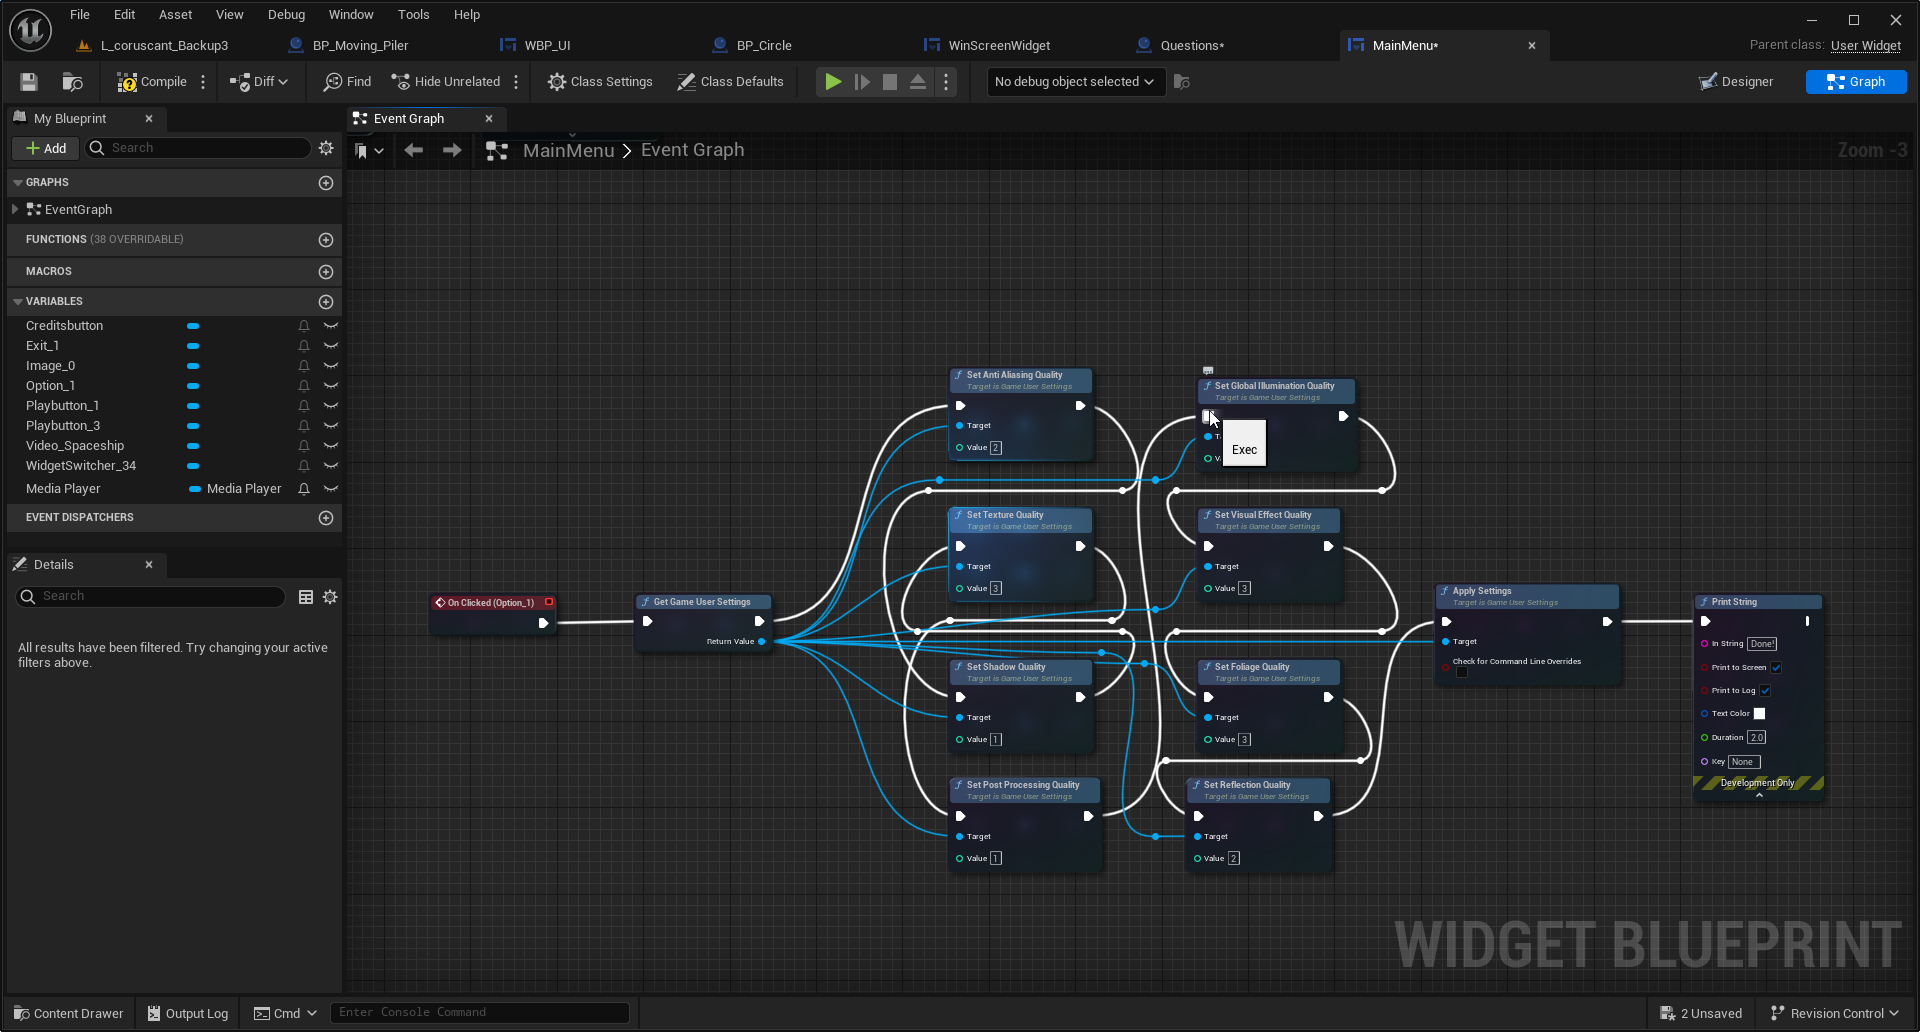Open play mode options menu

coord(946,82)
